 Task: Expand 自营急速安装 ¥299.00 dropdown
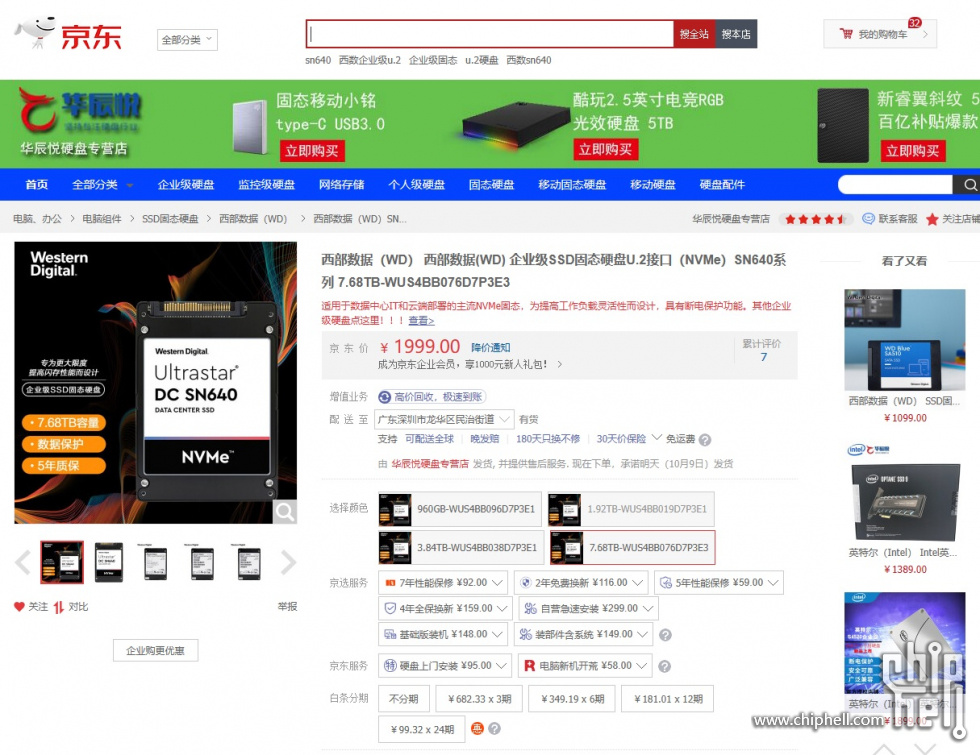tap(588, 608)
